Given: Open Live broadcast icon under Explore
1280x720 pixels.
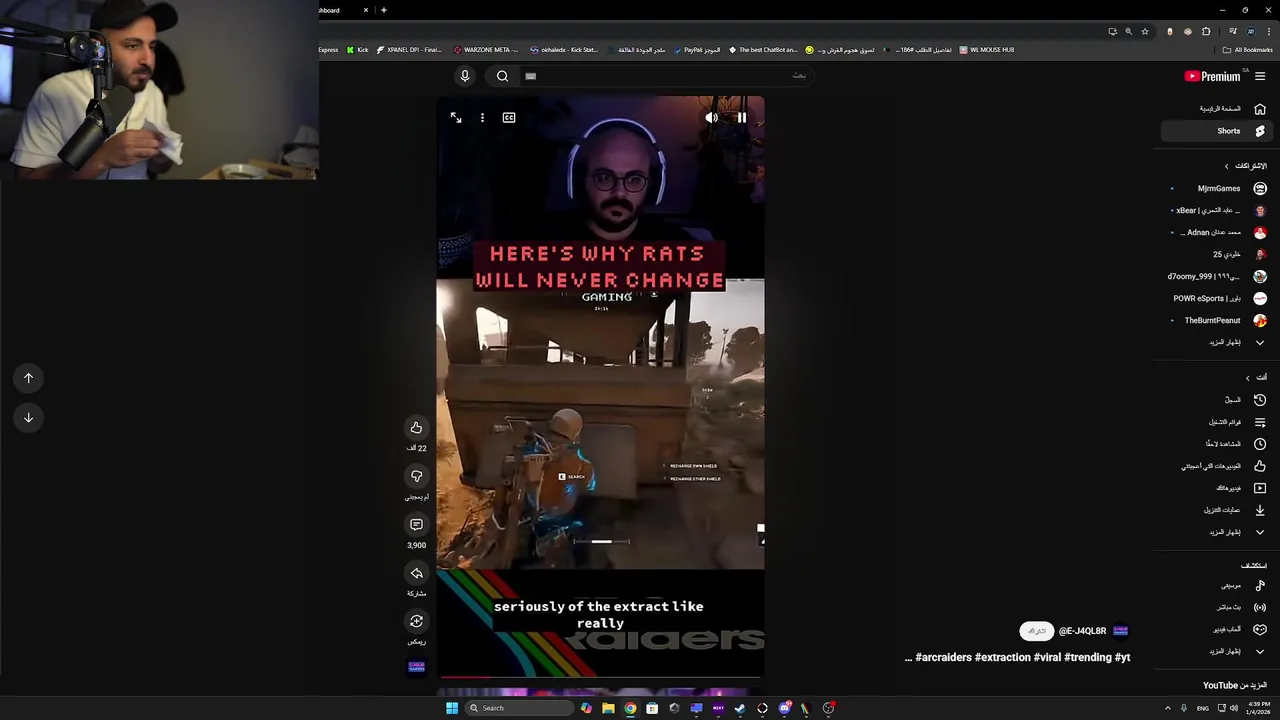Looking at the screenshot, I should pos(1260,608).
